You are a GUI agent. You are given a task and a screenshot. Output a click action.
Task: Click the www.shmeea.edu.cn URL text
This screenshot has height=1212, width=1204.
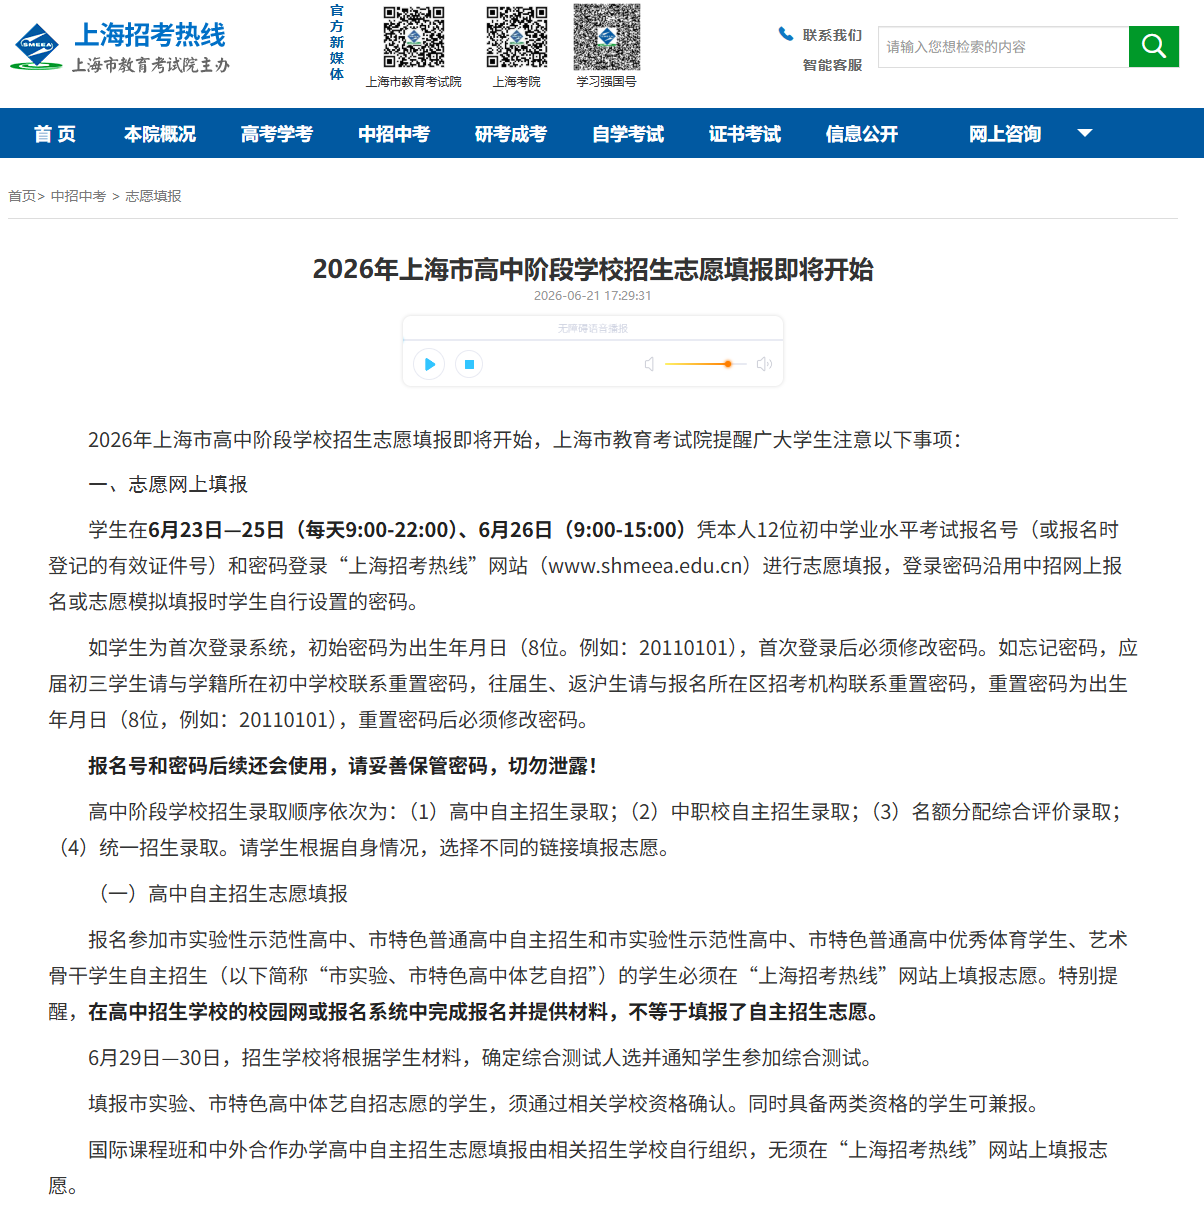(647, 566)
